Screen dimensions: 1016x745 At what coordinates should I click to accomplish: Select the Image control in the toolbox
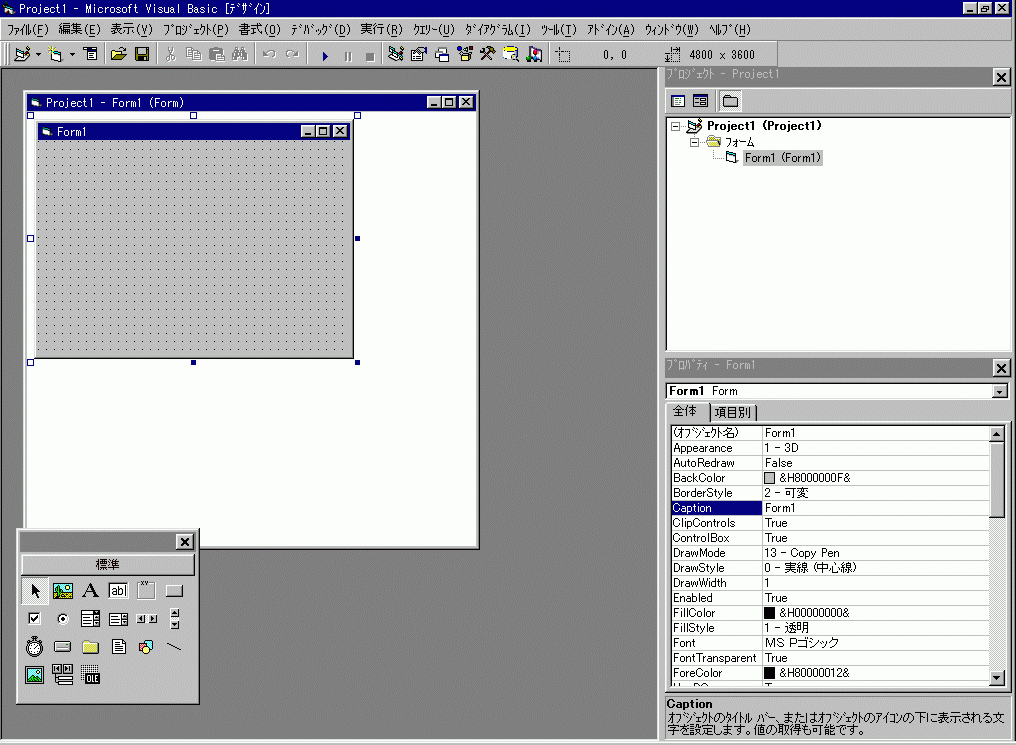35,675
